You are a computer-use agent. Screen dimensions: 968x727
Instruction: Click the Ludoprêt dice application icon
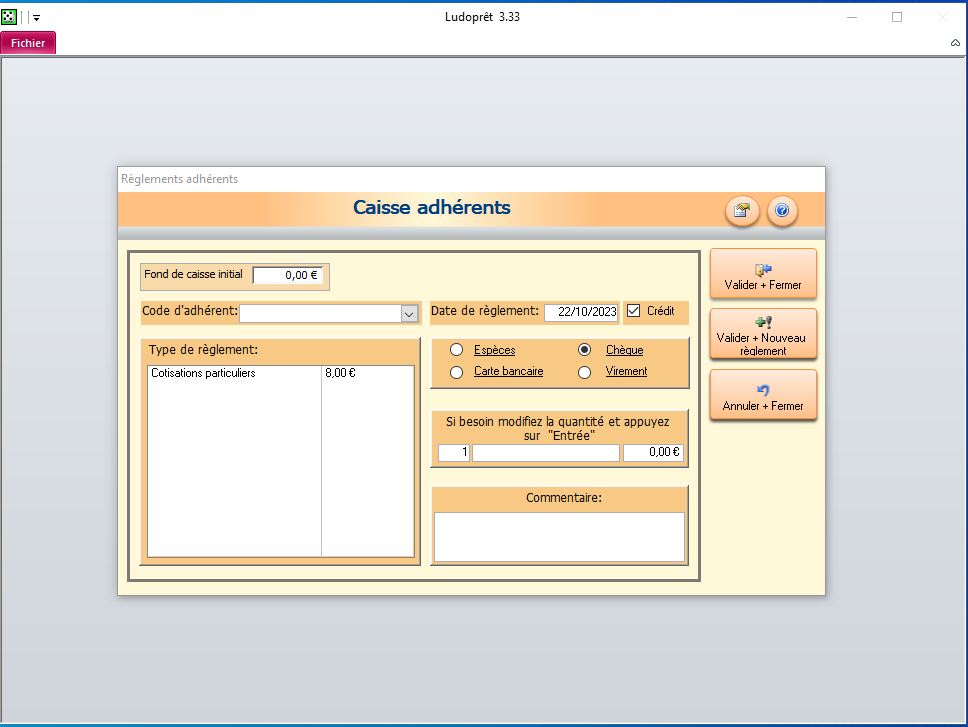(9, 17)
